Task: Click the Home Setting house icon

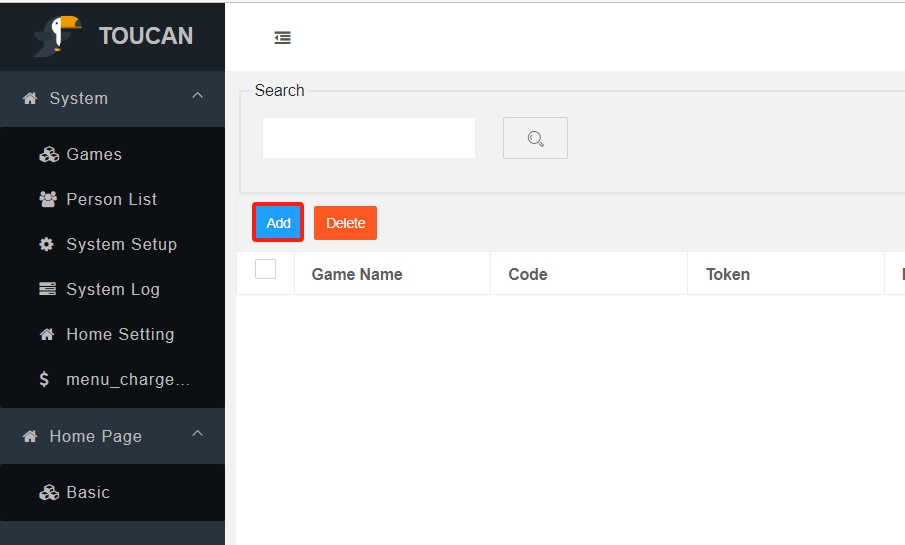Action: click(47, 335)
